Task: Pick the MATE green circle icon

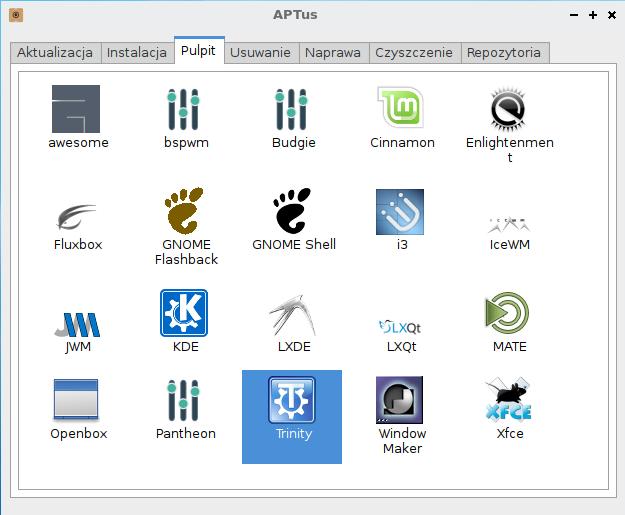Action: point(507,313)
